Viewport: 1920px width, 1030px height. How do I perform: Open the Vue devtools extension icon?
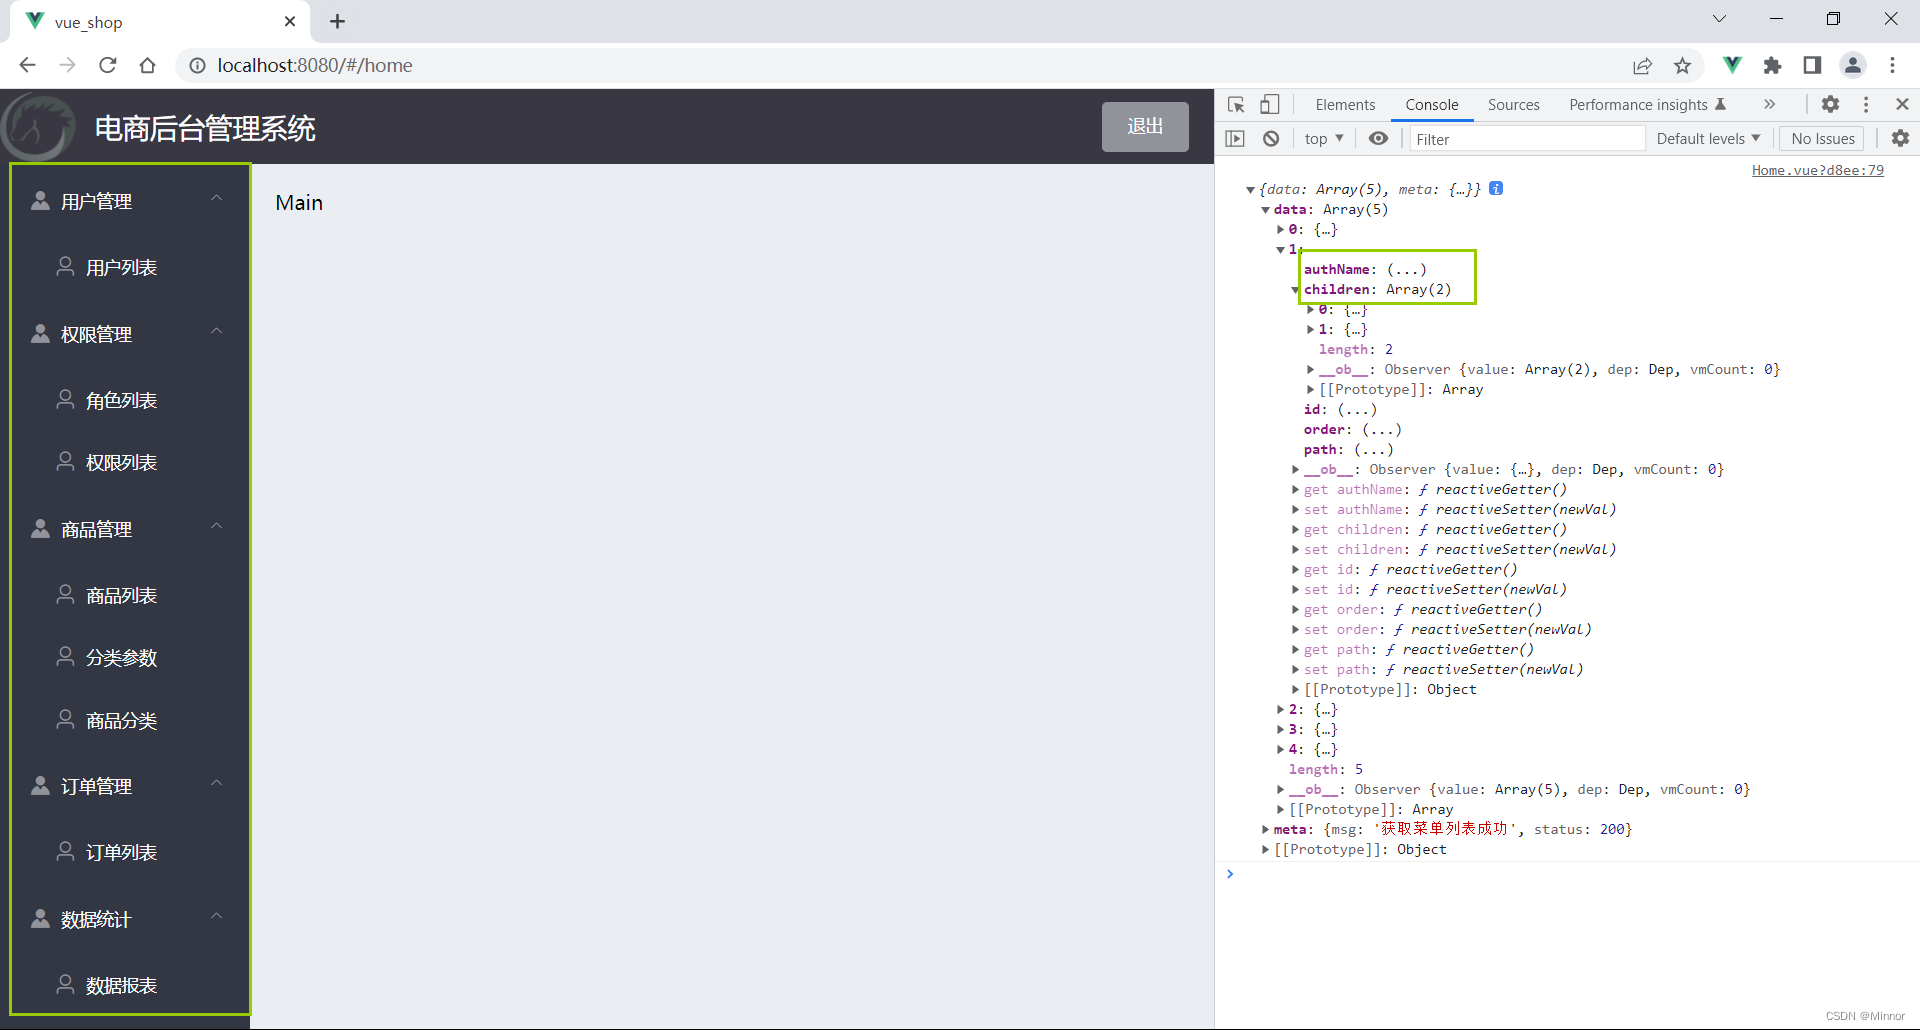pos(1732,65)
